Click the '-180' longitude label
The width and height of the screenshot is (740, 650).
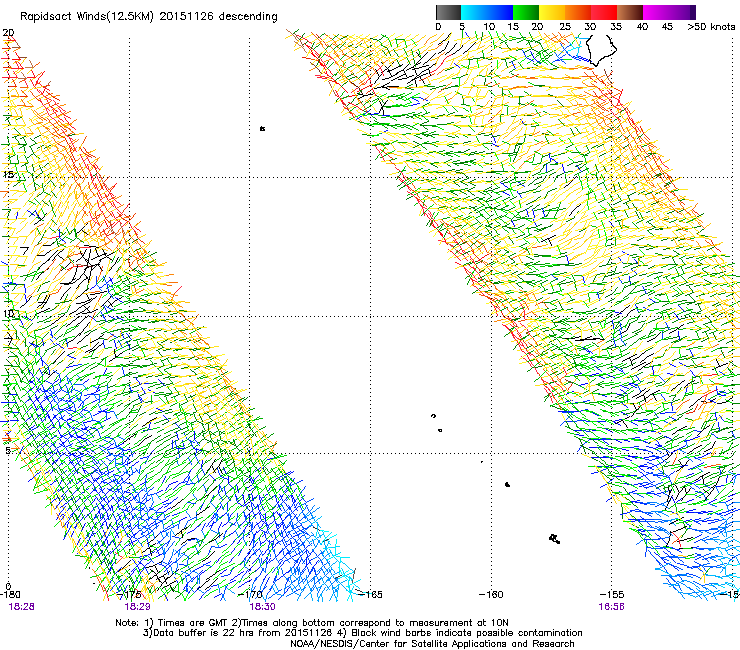click(x=10, y=594)
